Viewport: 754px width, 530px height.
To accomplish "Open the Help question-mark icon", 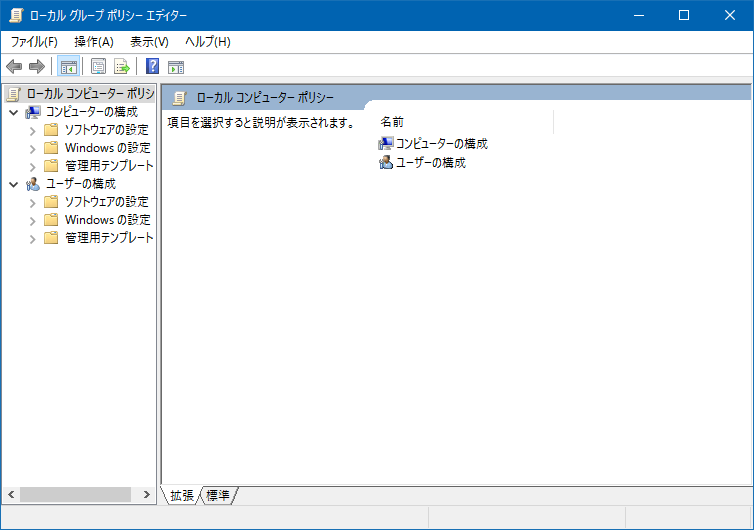I will coord(152,66).
